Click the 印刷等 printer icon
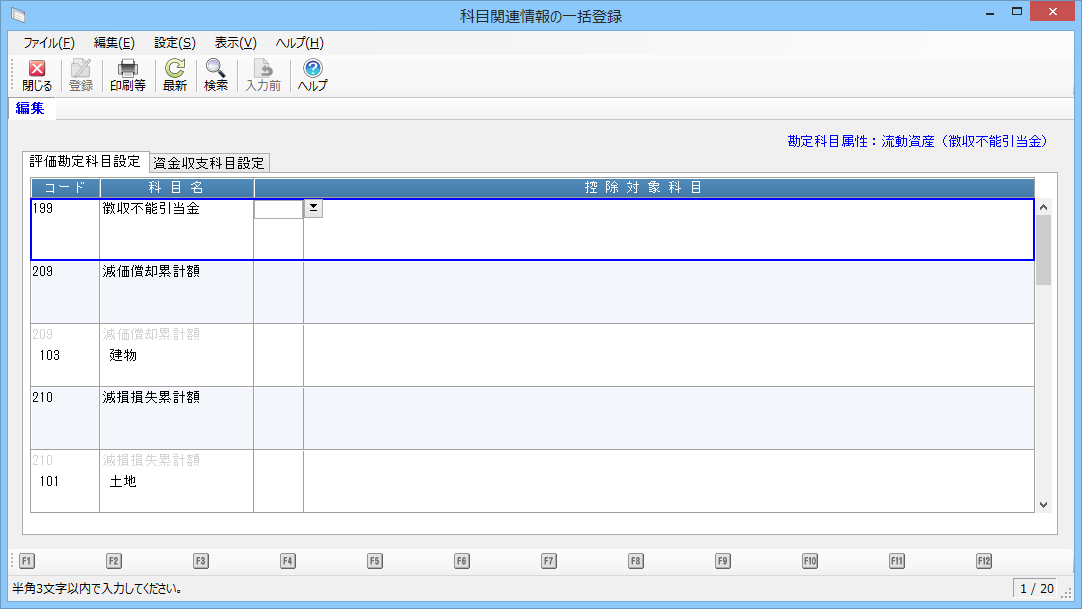1082x609 pixels. 127,76
